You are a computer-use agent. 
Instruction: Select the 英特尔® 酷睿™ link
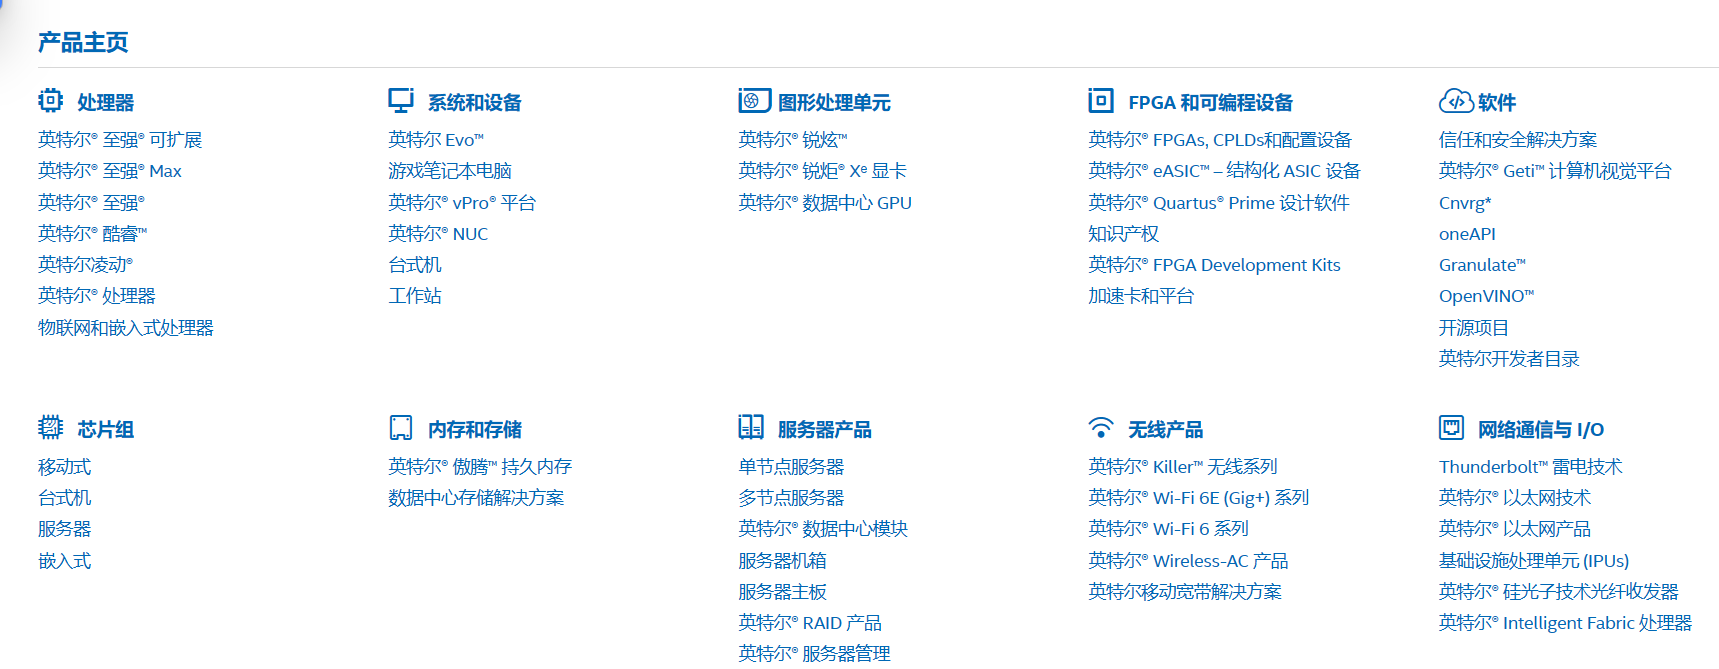[92, 233]
